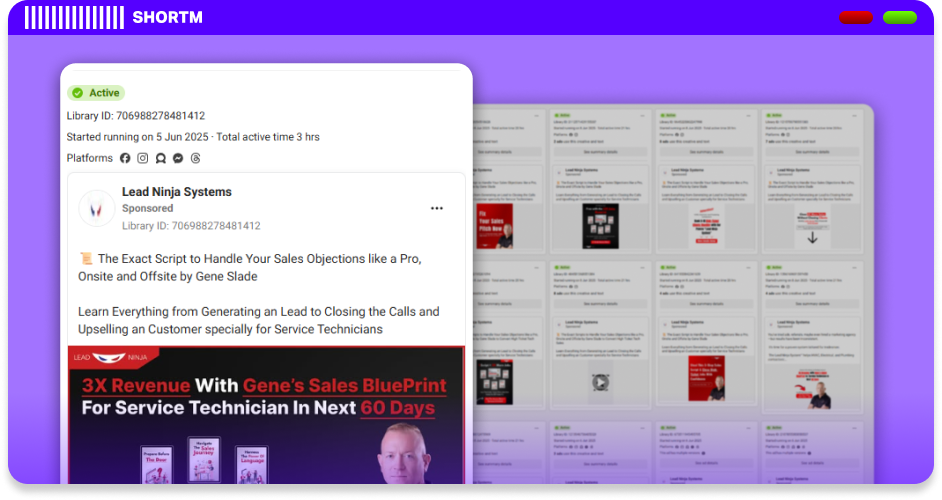Image resolution: width=942 pixels, height=500 pixels.
Task: Click the Harness The Power Of Language book cover
Action: [x=251, y=465]
